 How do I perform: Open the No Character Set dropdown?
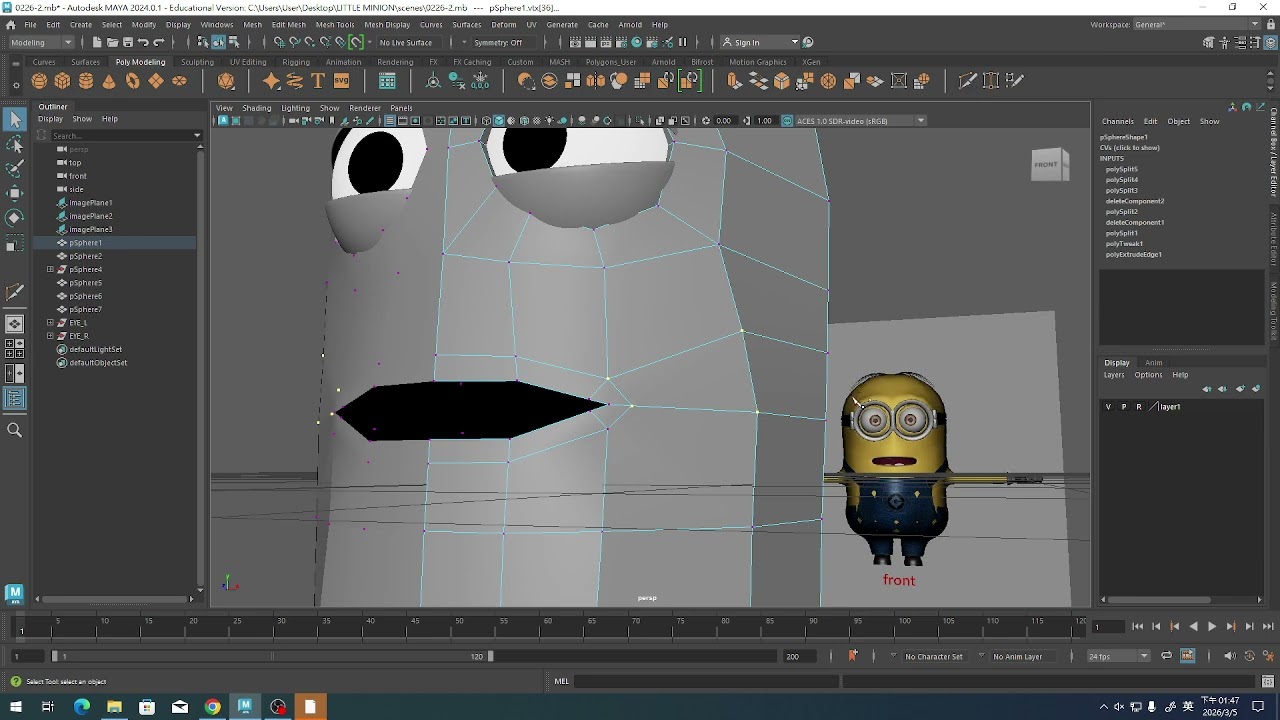[x=933, y=656]
